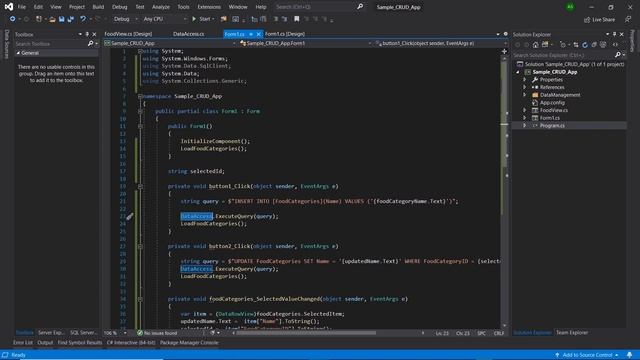The image size is (640, 360).
Task: Click the split editor plus icon
Action: point(504,51)
